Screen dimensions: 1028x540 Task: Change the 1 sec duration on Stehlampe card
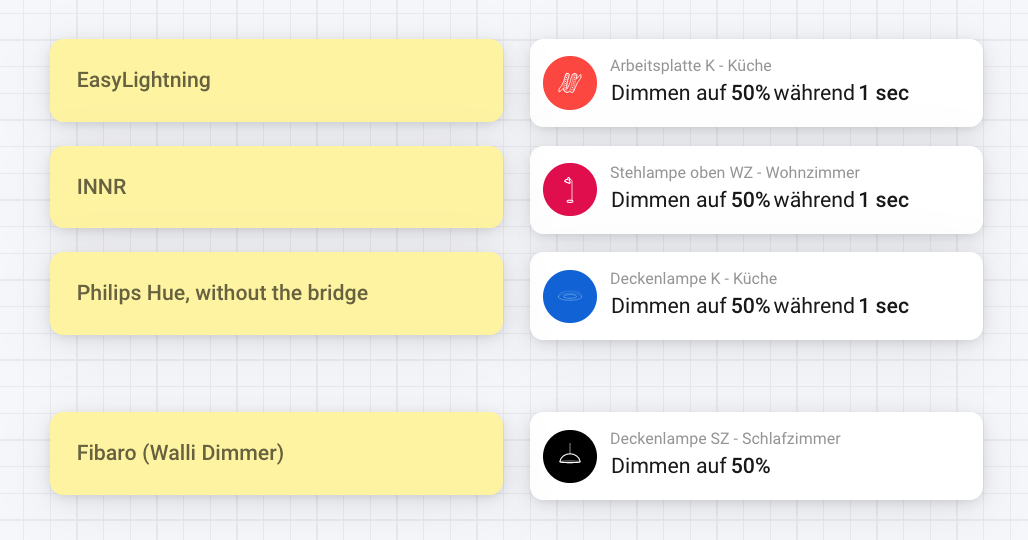tap(883, 200)
